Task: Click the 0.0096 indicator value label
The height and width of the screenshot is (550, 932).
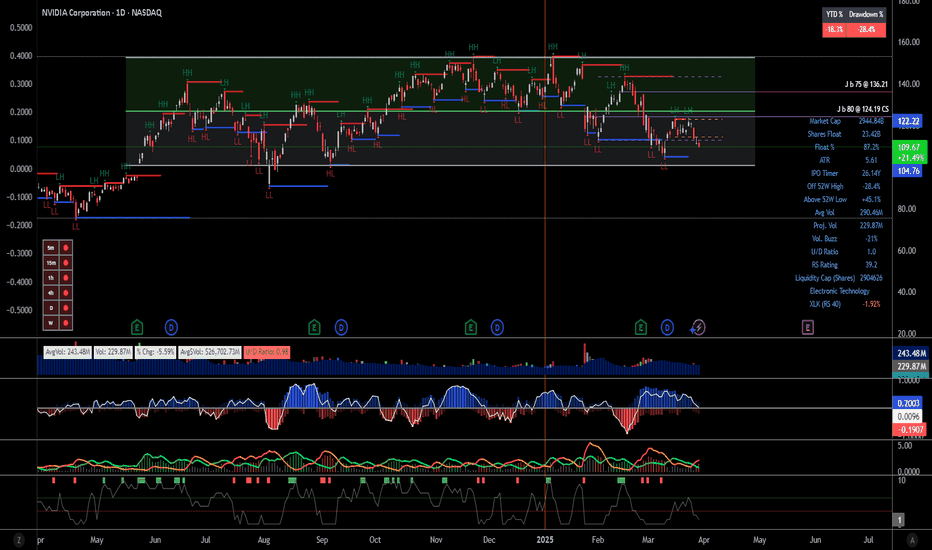Action: tap(909, 416)
